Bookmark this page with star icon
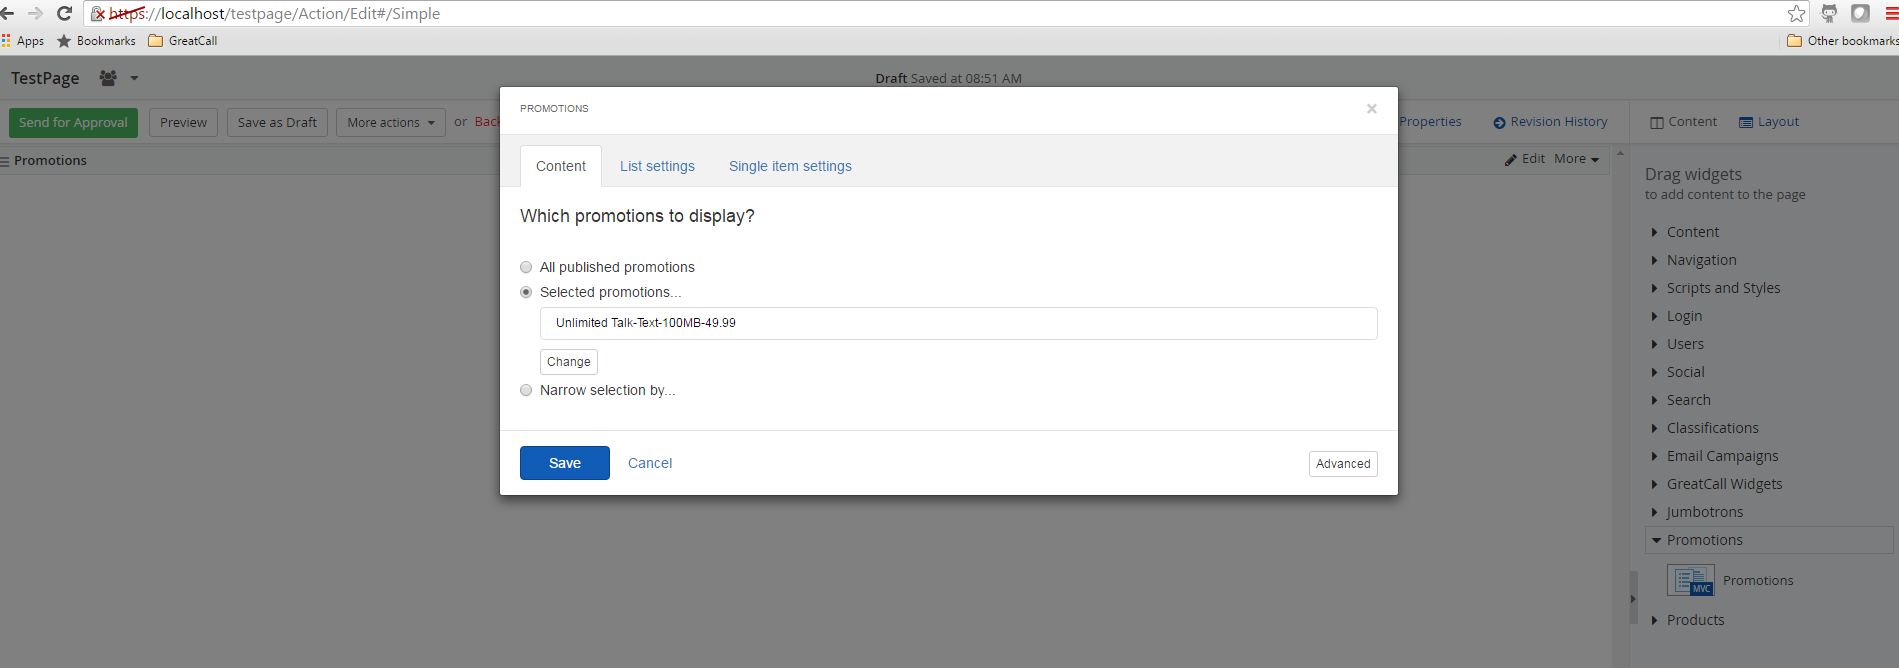 [x=1797, y=13]
